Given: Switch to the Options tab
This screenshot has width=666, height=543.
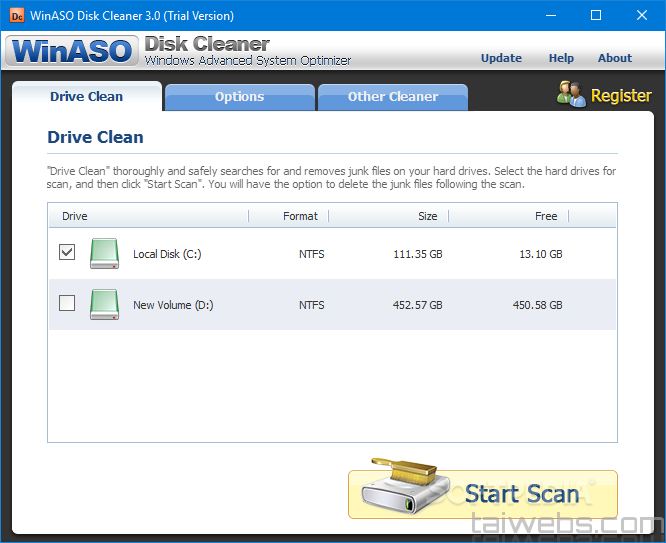Looking at the screenshot, I should [x=239, y=97].
